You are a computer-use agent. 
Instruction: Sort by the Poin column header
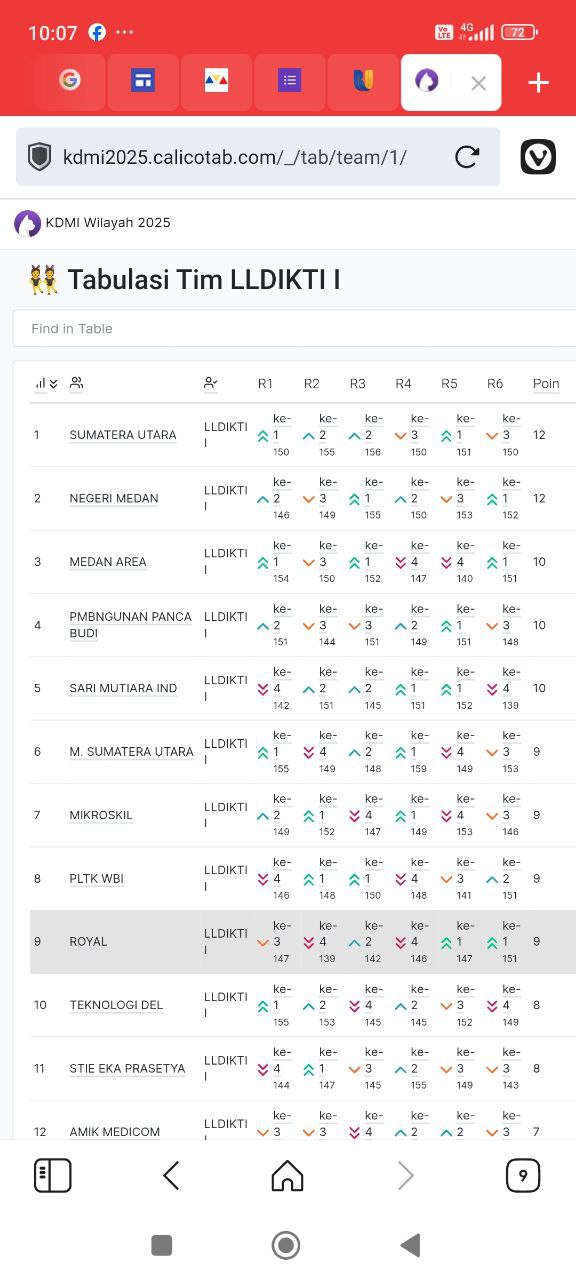546,384
